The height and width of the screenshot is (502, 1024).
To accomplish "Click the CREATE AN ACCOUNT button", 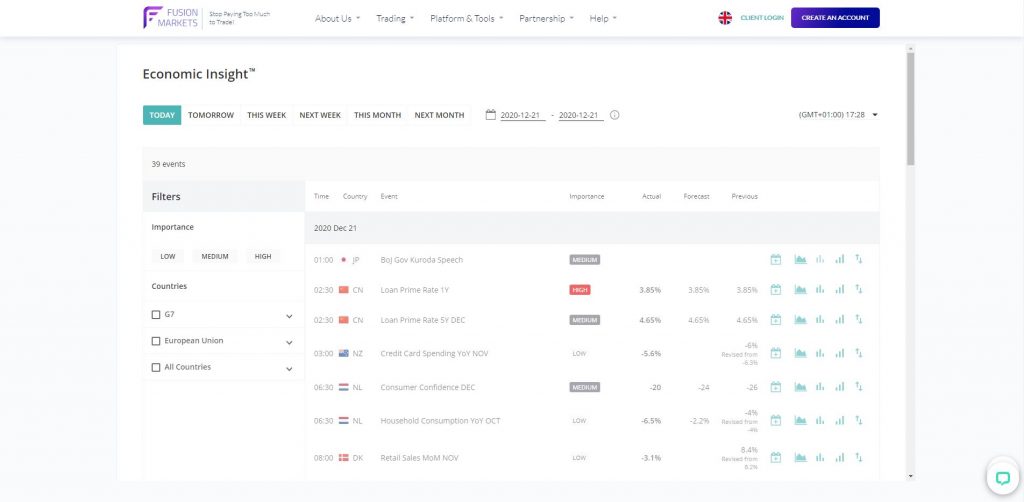I will pos(835,18).
